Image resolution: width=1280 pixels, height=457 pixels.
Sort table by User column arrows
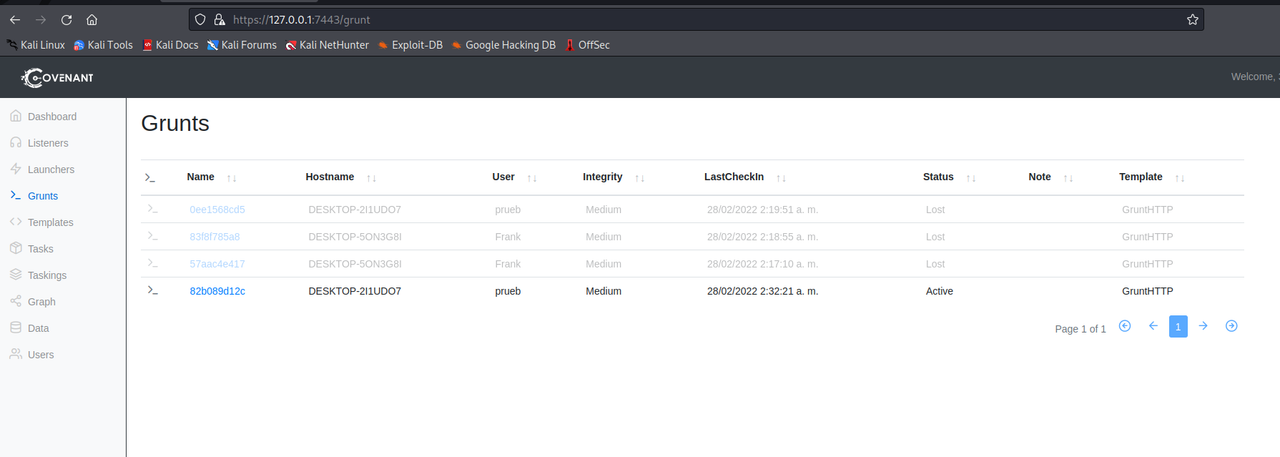click(x=532, y=178)
